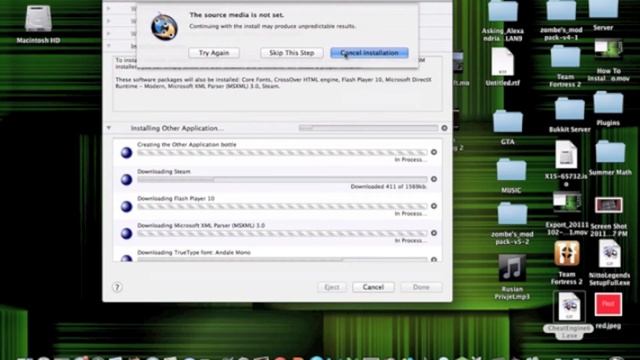
Task: Click the orb icon beside Downloading Flash Player 10
Action: coord(127,206)
